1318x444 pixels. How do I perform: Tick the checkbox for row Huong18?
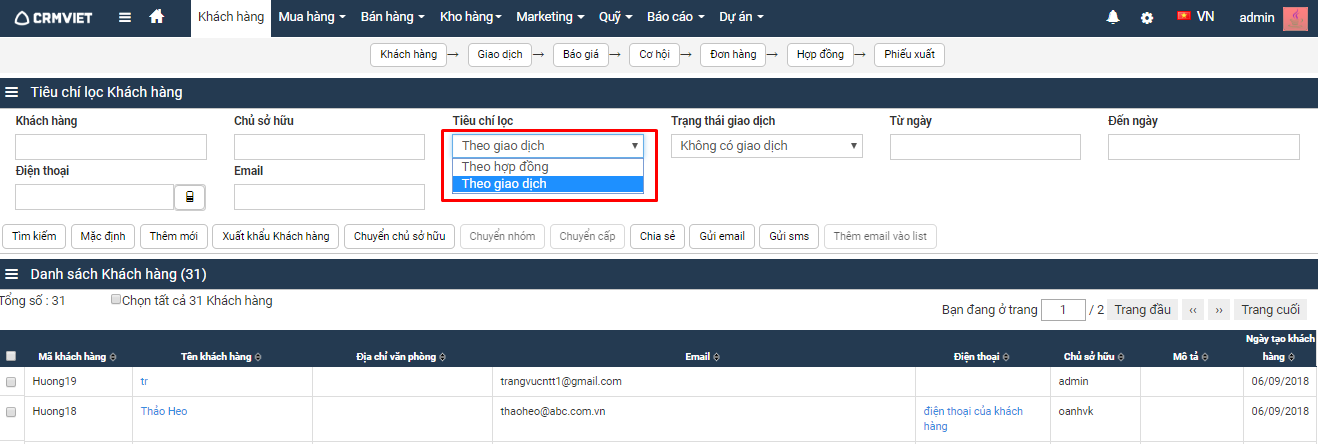tap(11, 412)
